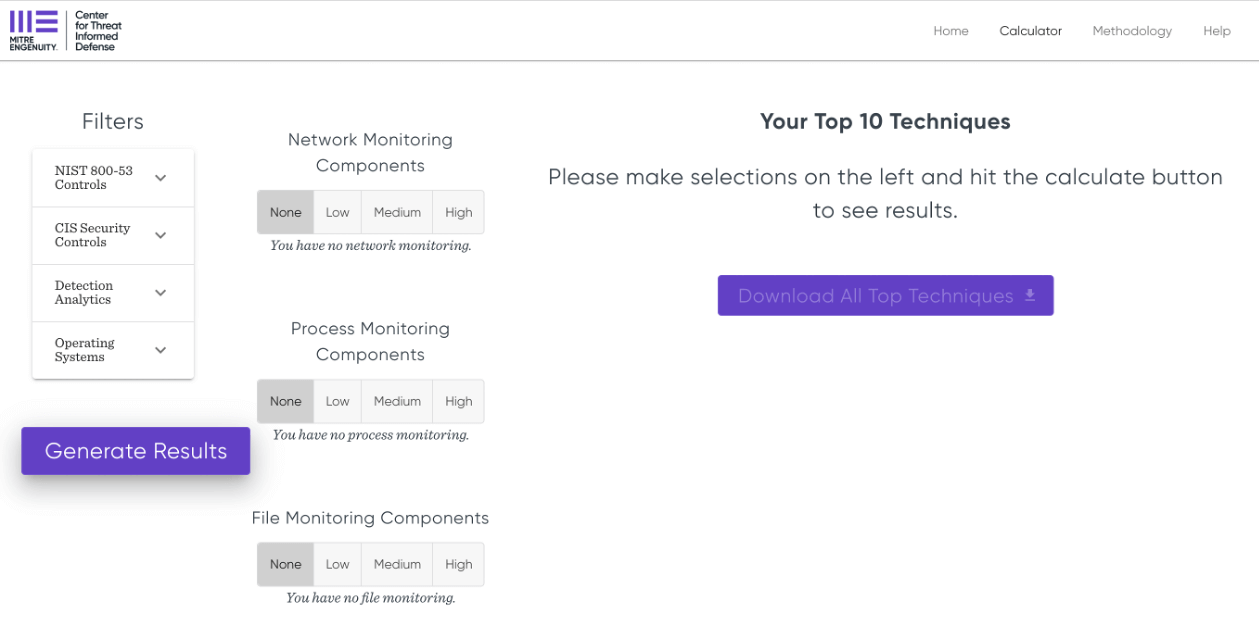Click Center for Threat Informed Defense text

[97, 31]
